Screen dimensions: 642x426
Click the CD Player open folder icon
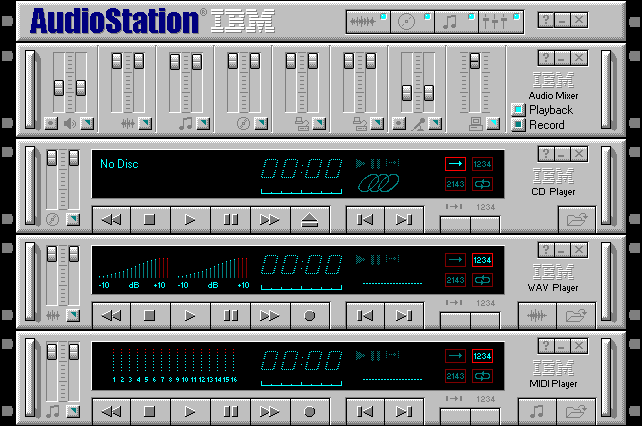coord(577,219)
